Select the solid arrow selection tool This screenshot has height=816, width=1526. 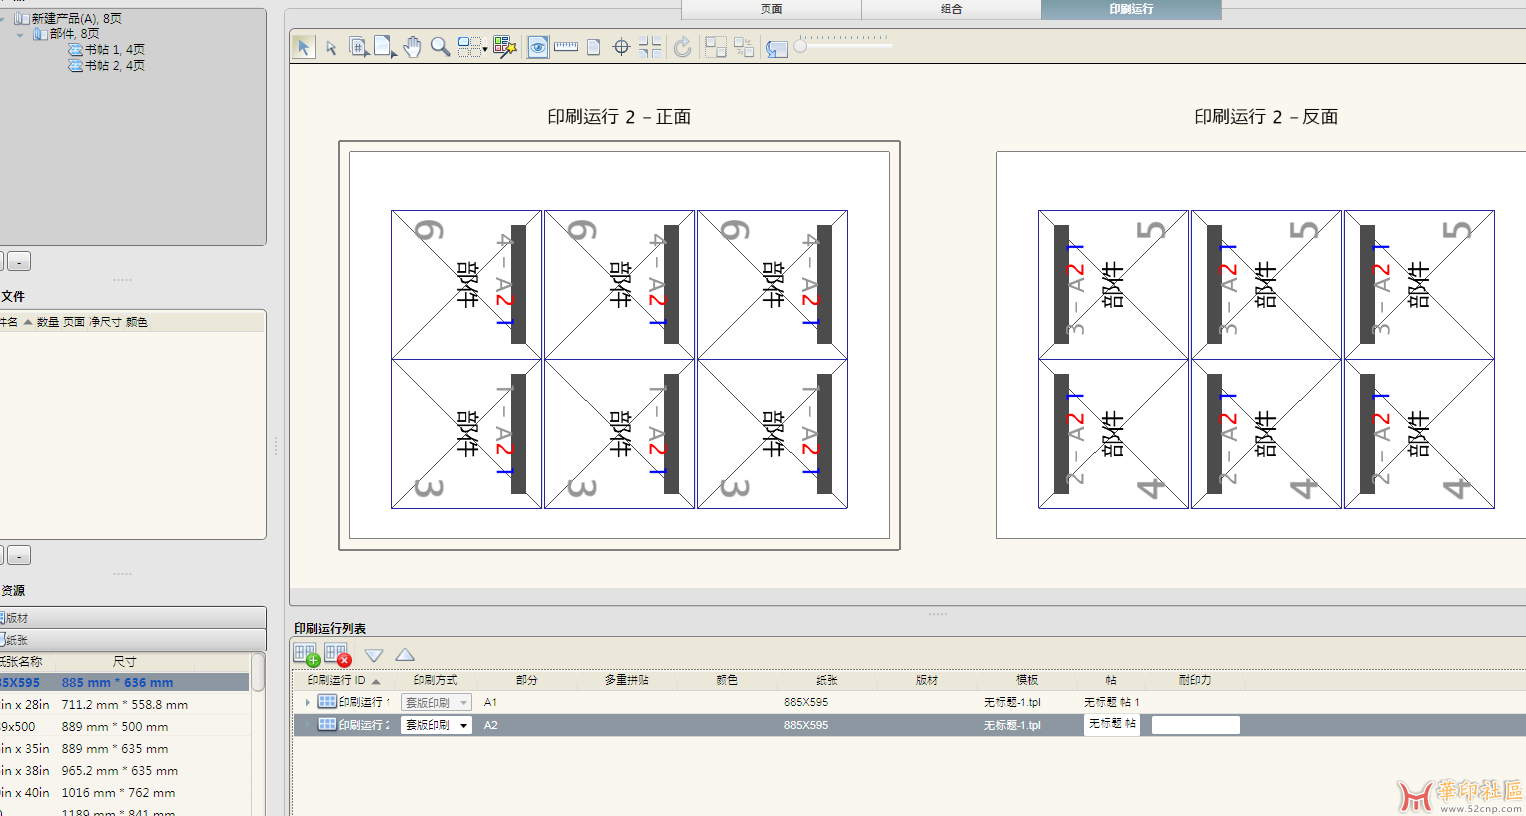click(x=304, y=47)
